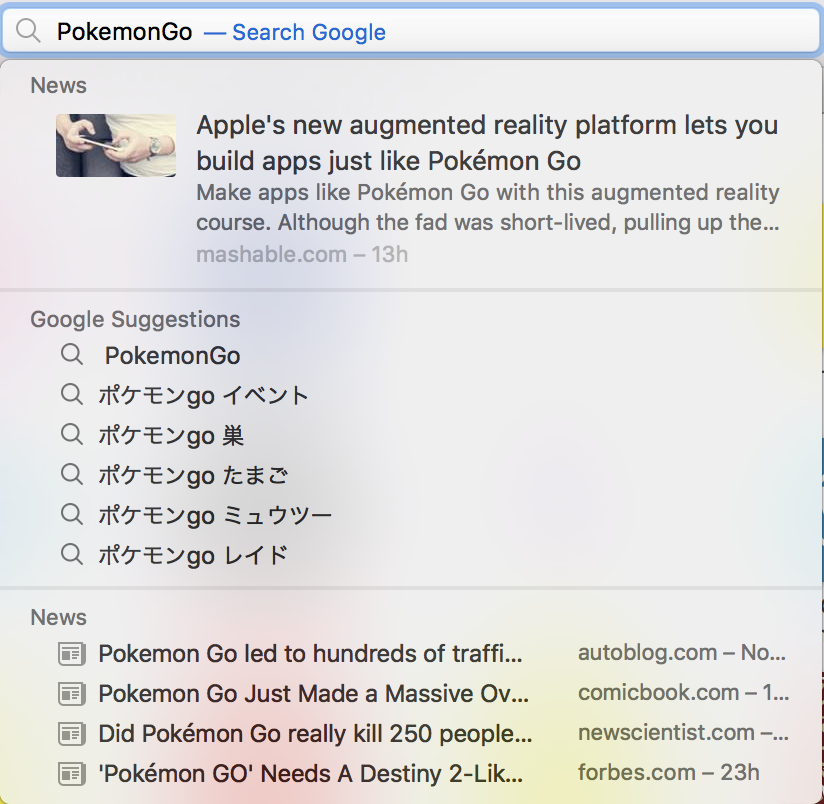824x804 pixels.
Task: Click the PokemonGo search field text
Action: (x=125, y=32)
